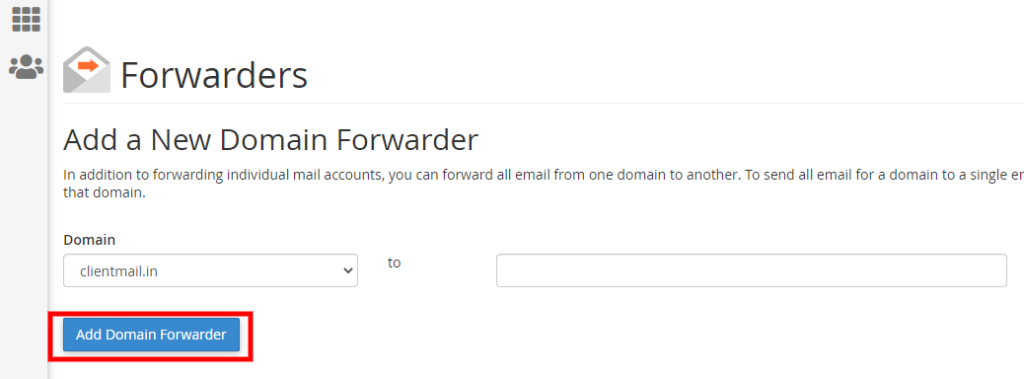The image size is (1024, 379).
Task: Click the domain forwarding description paragraph
Action: (543, 185)
